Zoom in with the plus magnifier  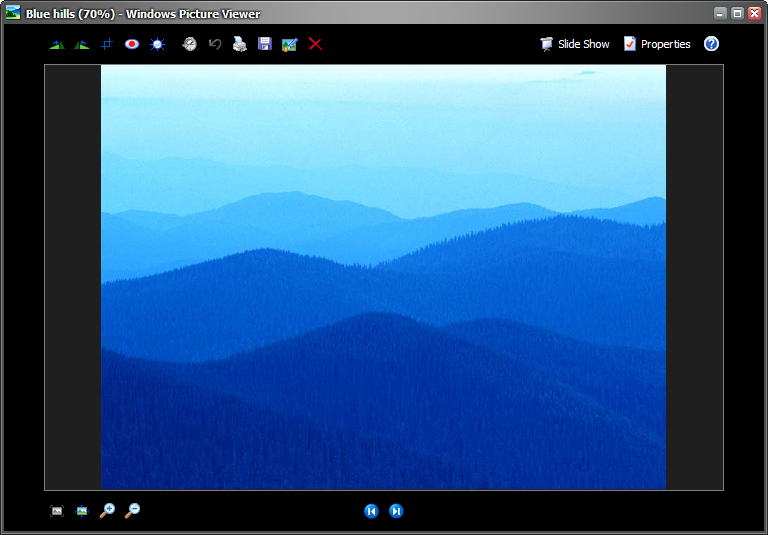pos(107,511)
